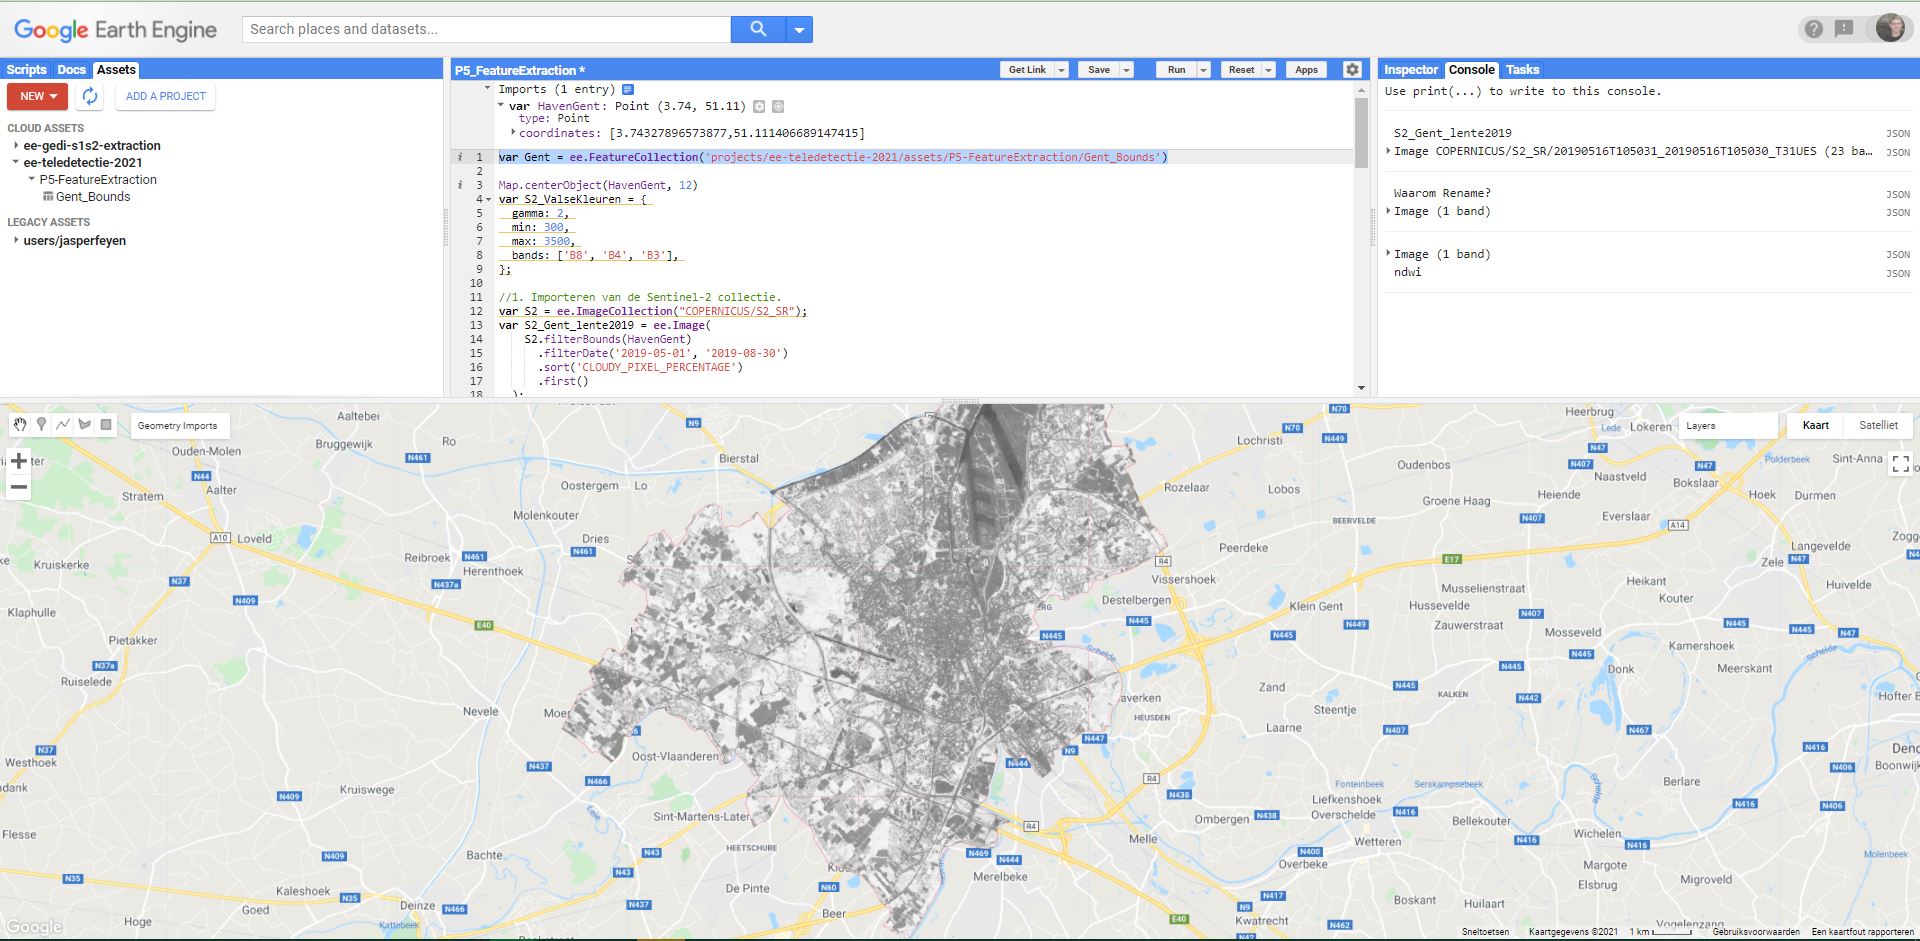Open the Layers map control

(1727, 426)
